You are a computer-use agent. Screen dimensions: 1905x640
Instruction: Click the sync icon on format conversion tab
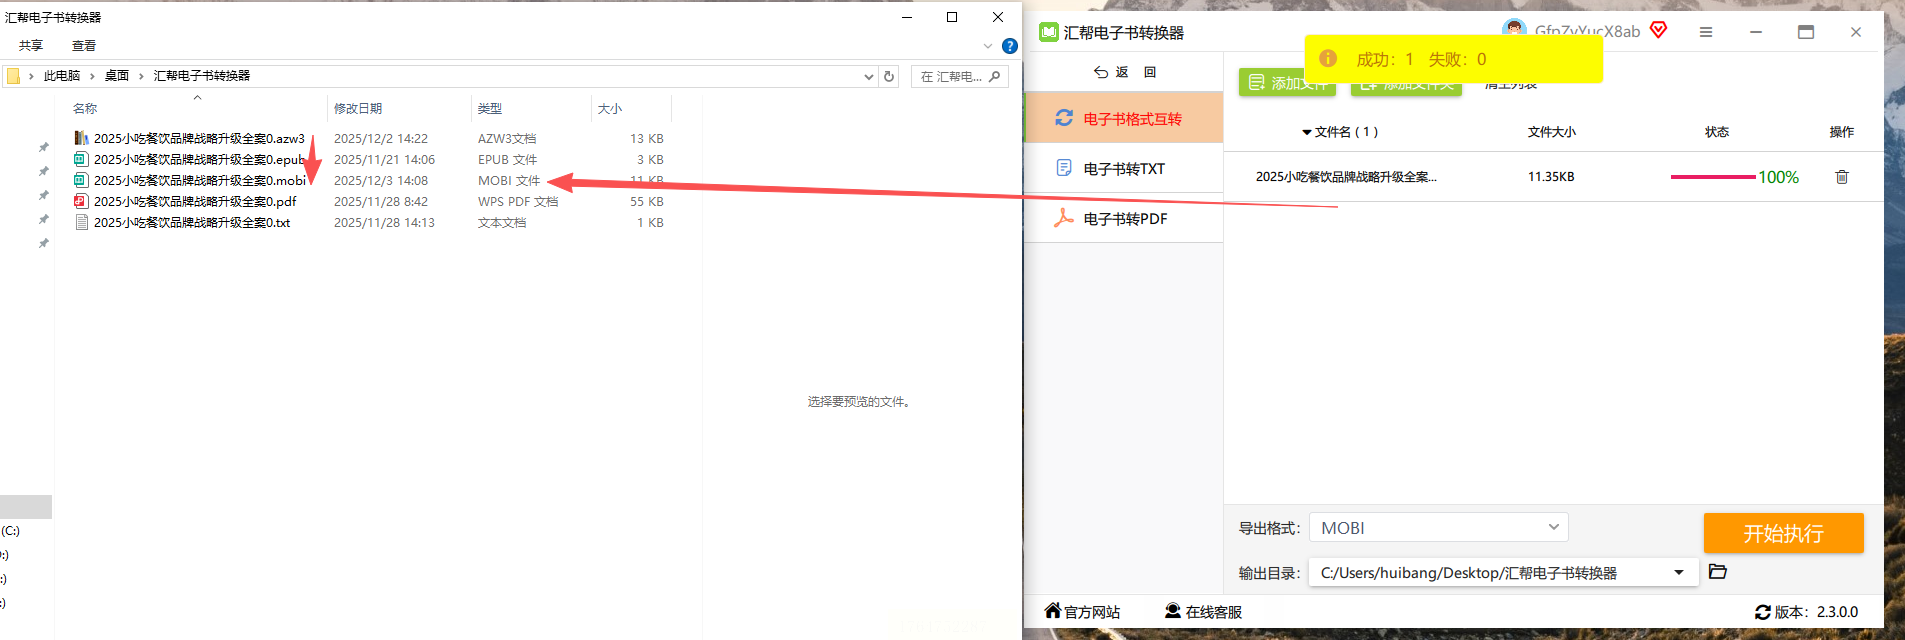(1064, 118)
